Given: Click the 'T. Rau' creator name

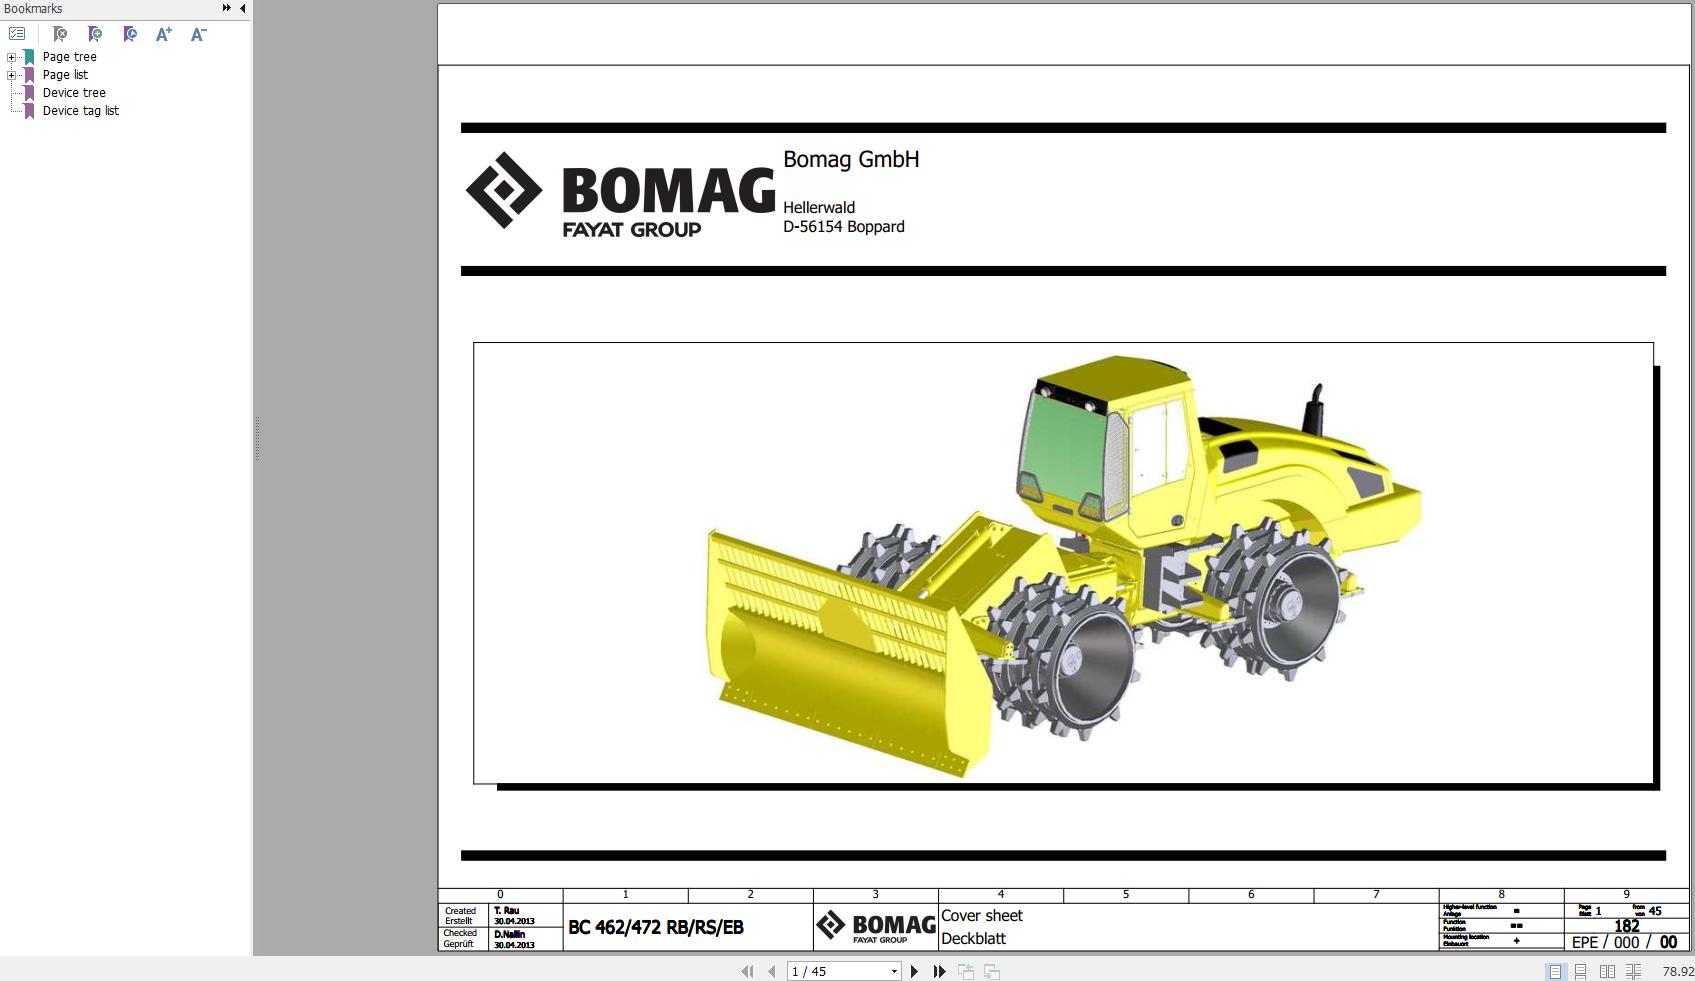Looking at the screenshot, I should pyautogui.click(x=507, y=910).
